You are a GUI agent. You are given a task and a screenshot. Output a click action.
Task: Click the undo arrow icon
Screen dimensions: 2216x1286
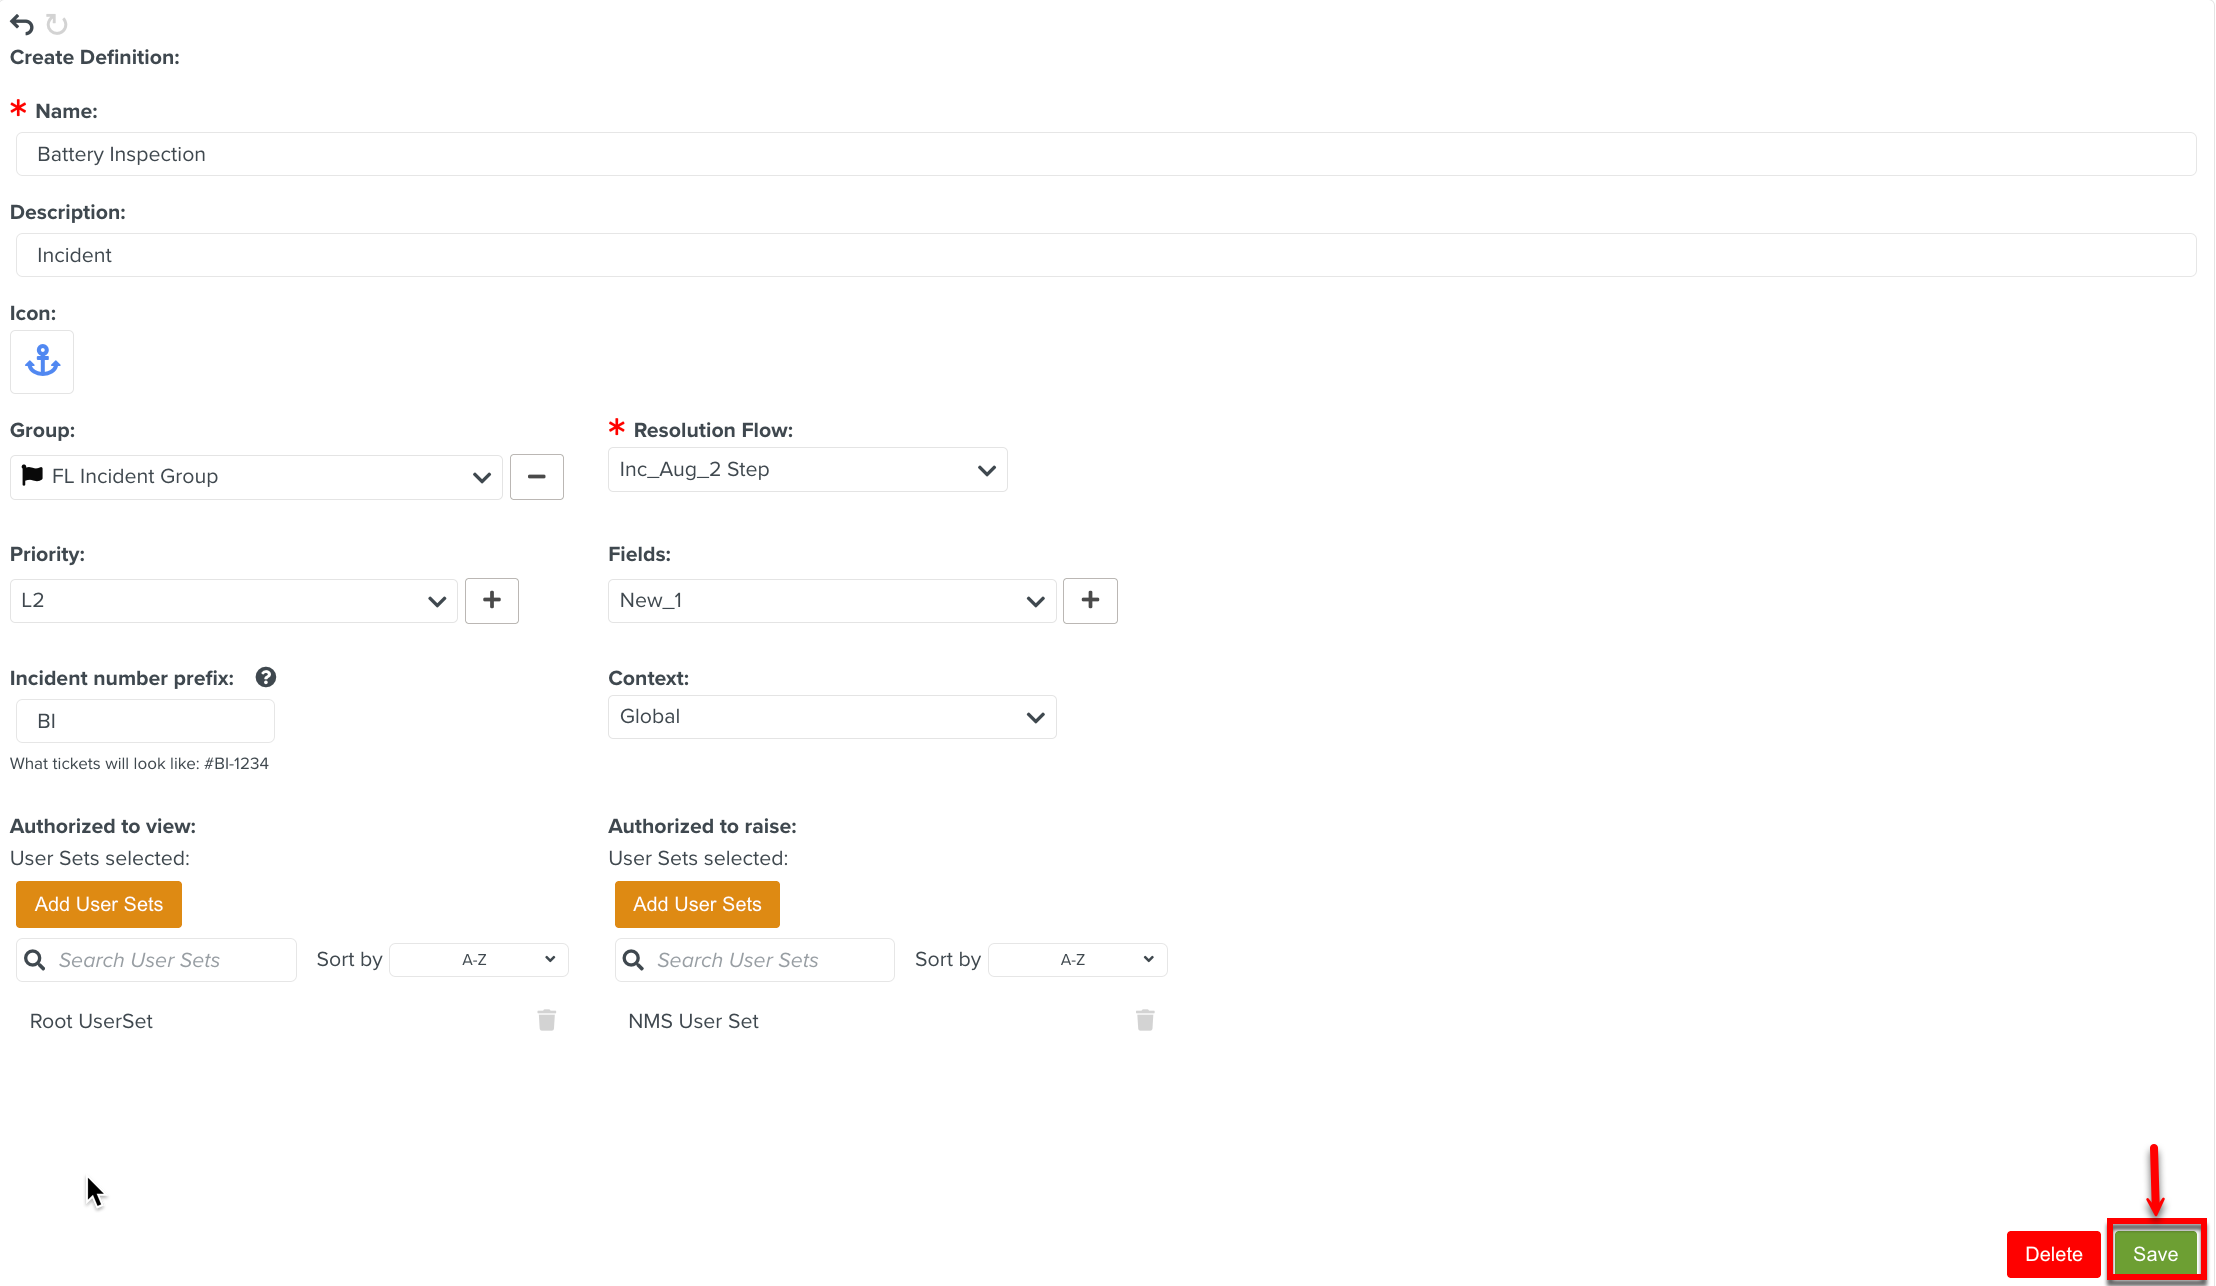click(21, 24)
